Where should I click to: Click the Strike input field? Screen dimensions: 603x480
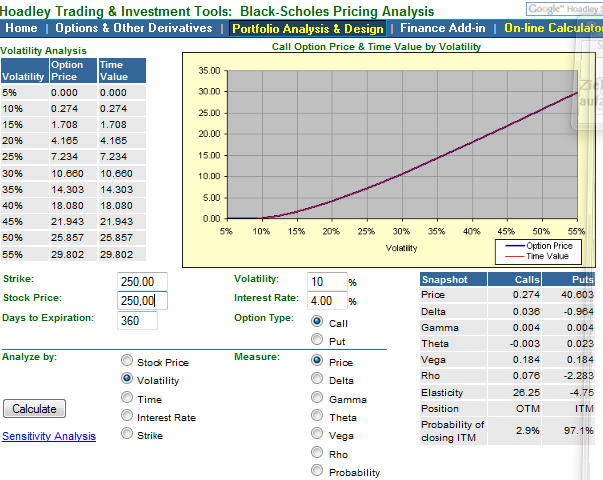[142, 282]
